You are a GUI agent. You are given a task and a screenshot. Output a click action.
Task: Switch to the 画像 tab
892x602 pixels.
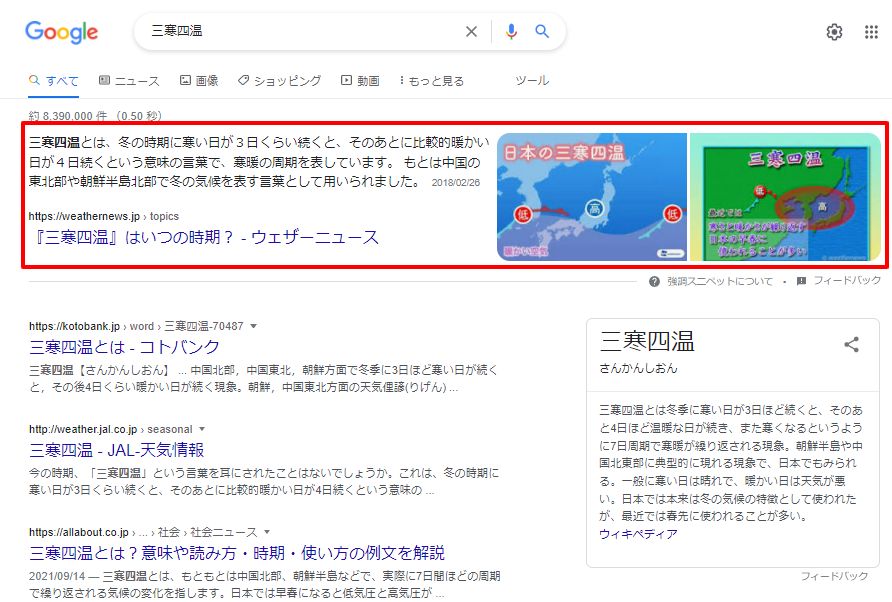pos(199,81)
